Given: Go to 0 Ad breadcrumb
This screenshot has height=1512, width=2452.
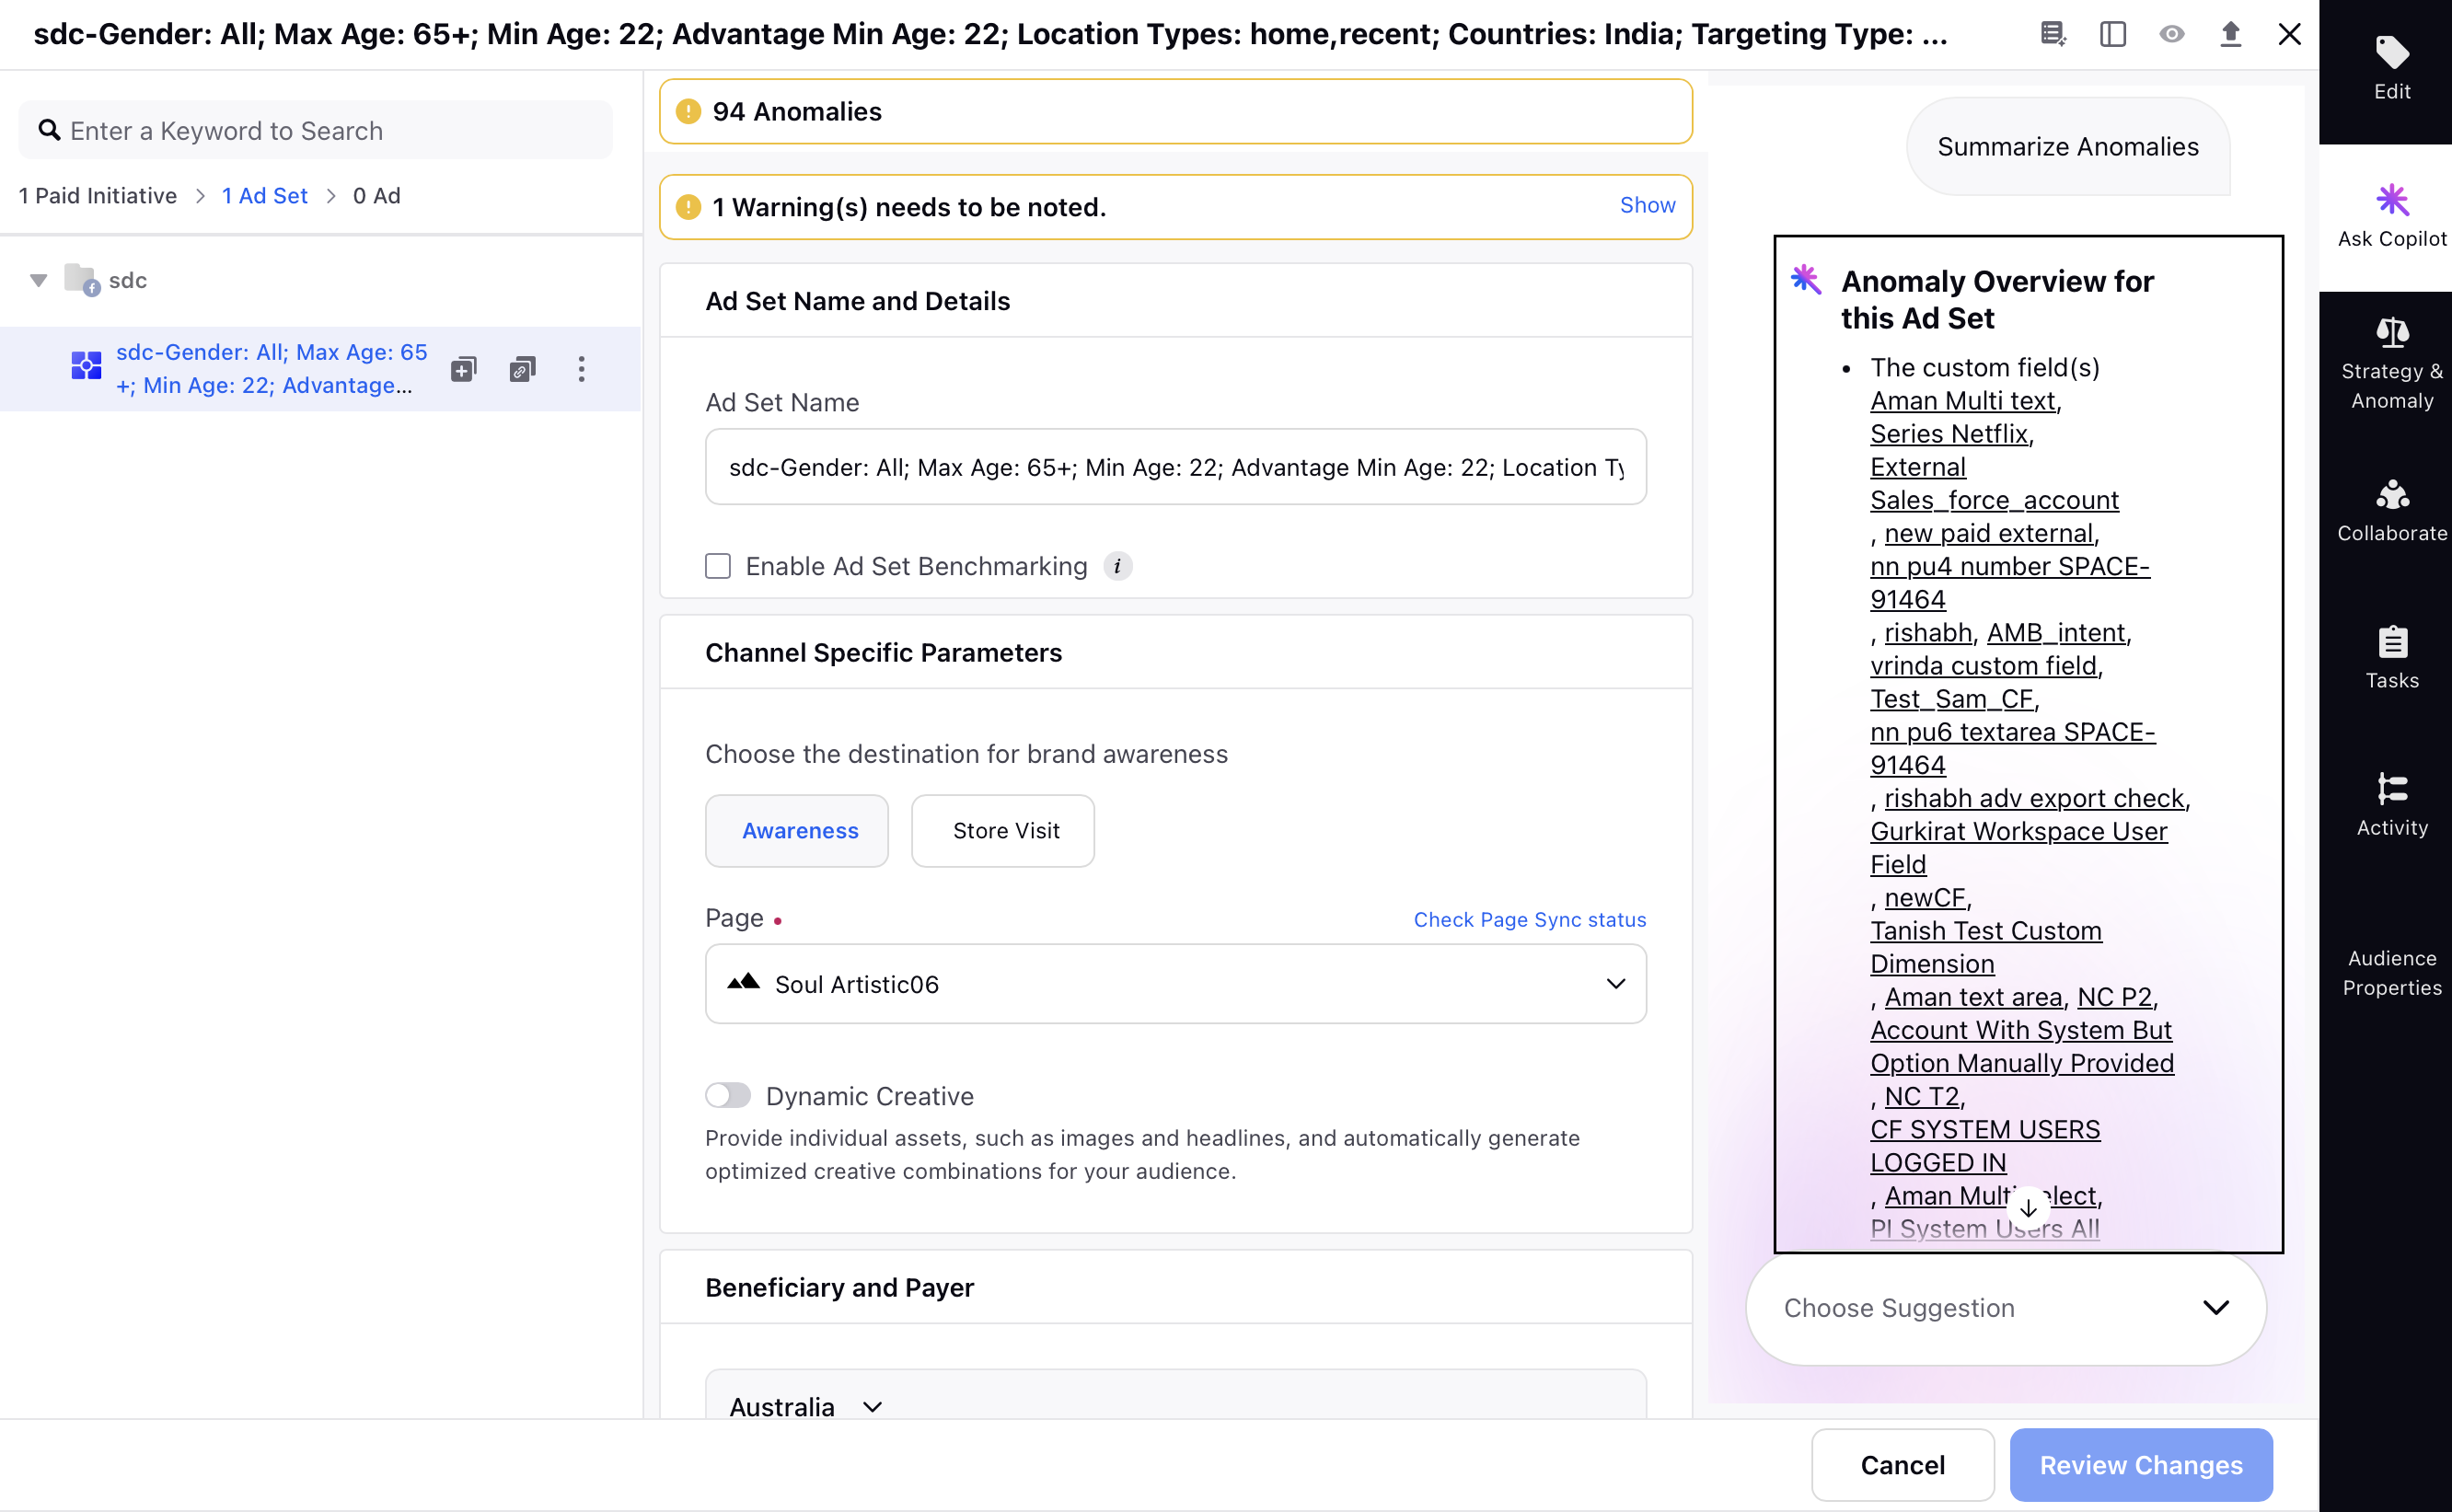Looking at the screenshot, I should [377, 196].
